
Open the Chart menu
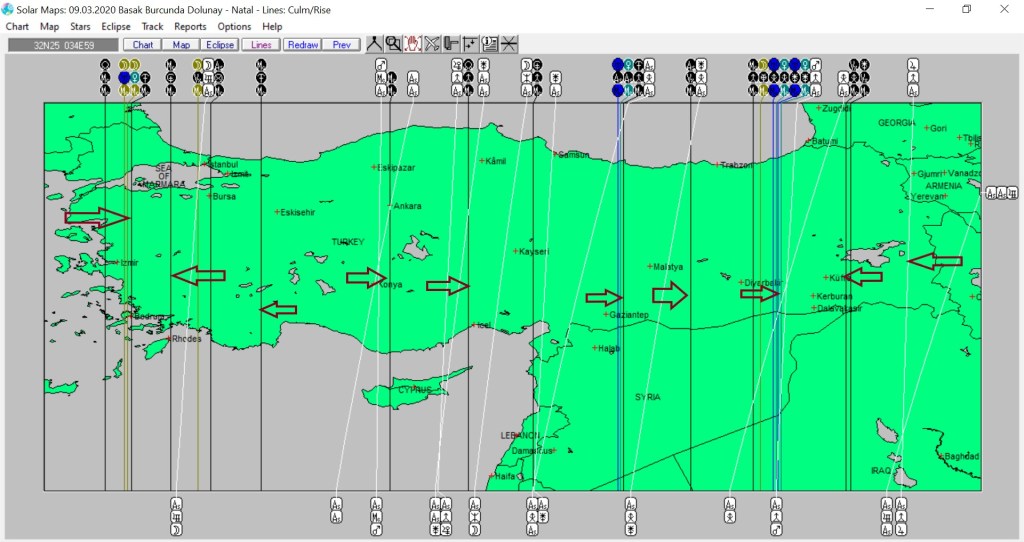[x=17, y=26]
